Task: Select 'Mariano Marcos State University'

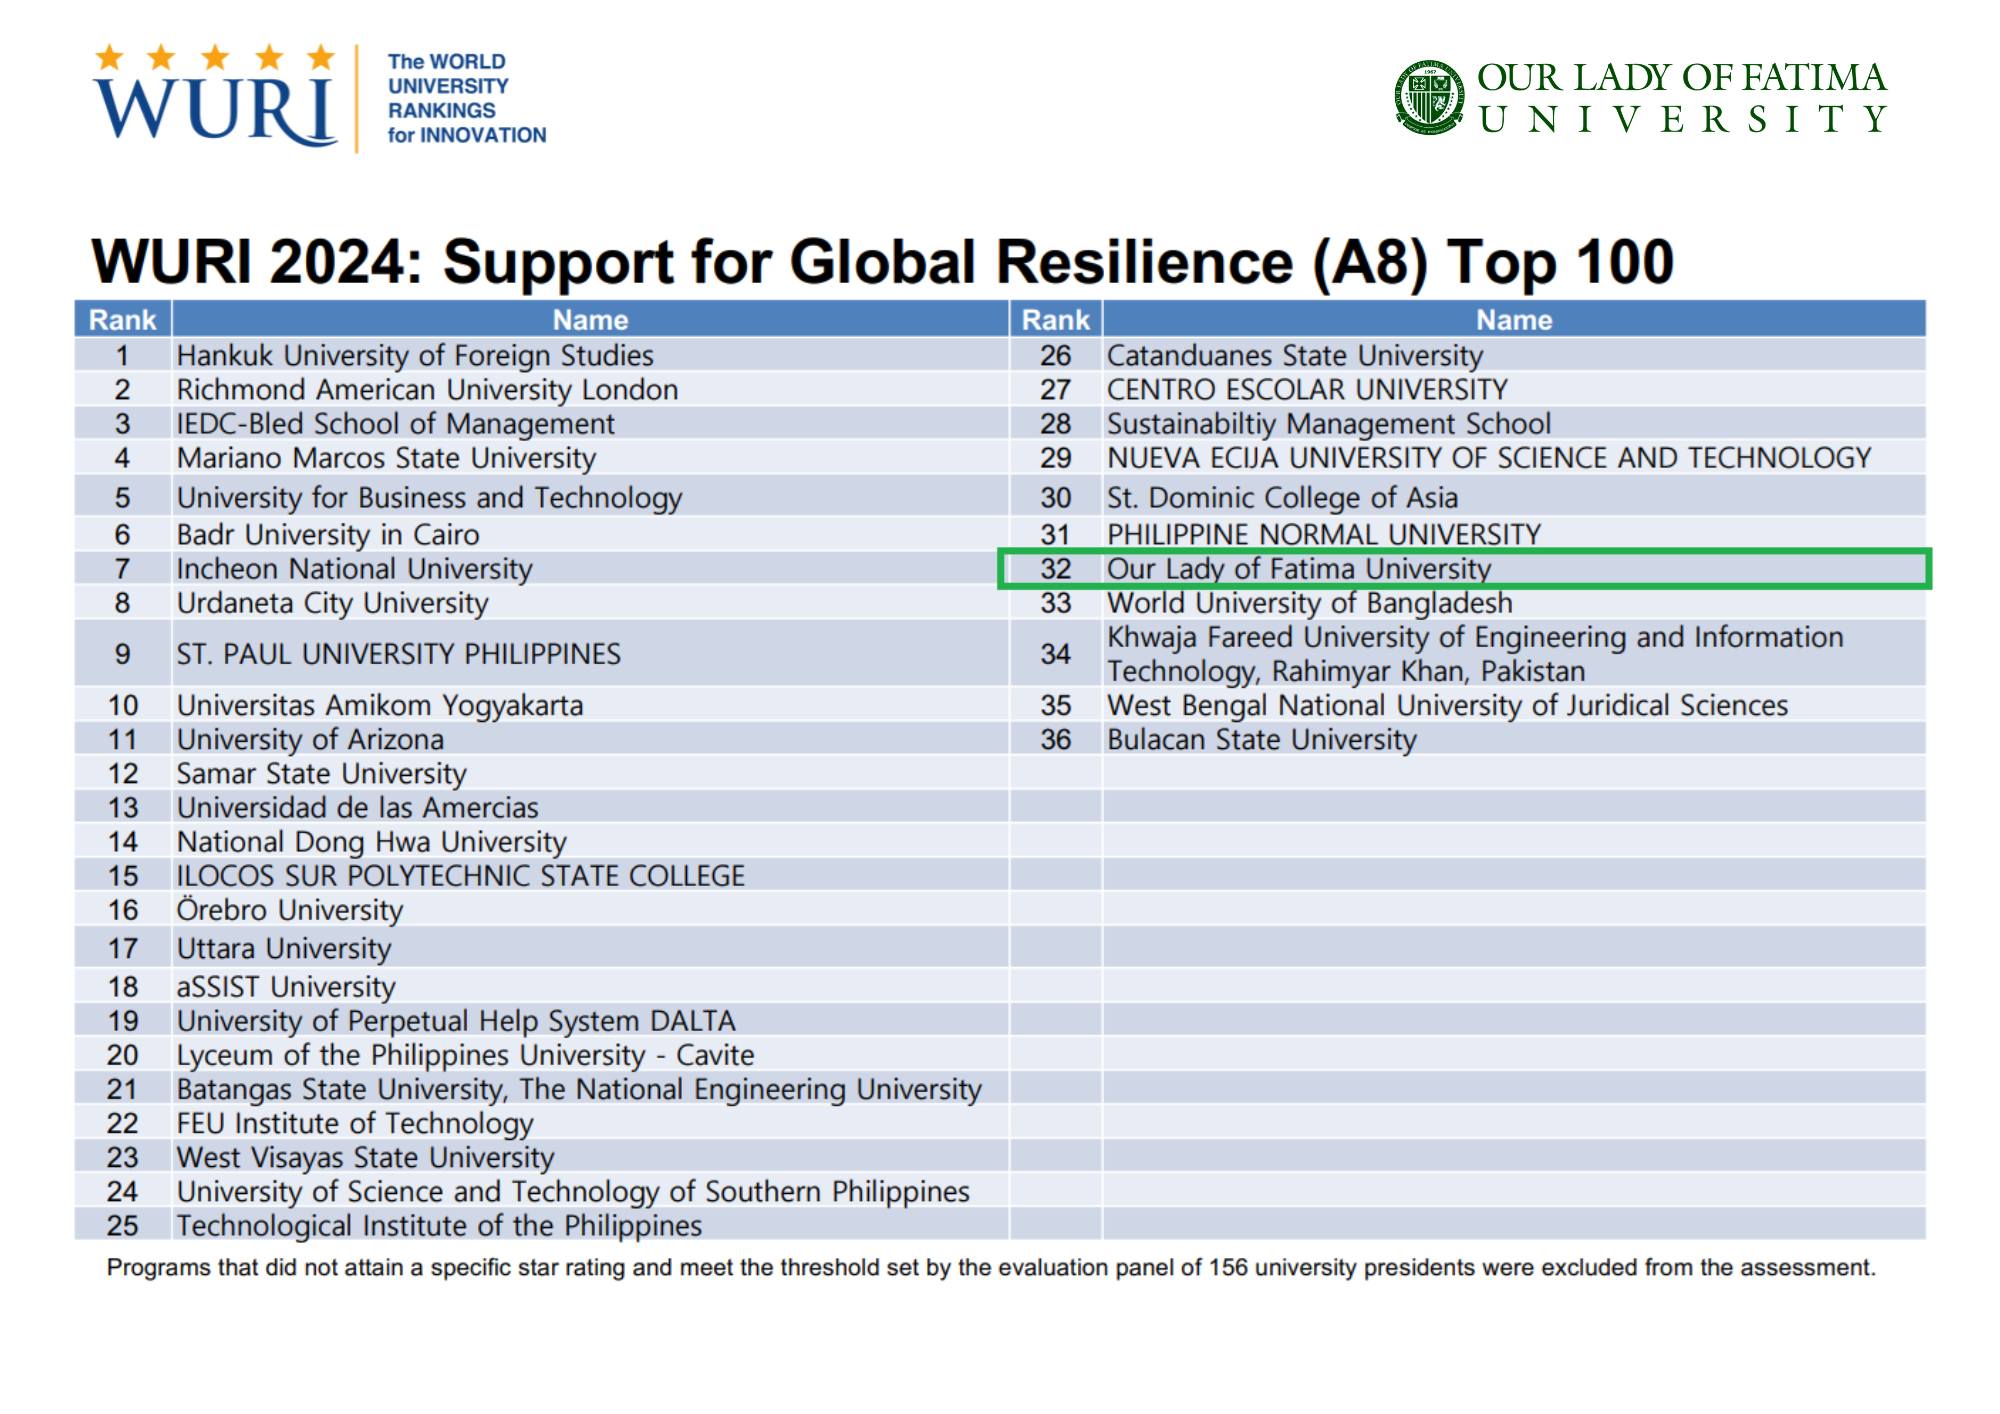Action: (386, 458)
